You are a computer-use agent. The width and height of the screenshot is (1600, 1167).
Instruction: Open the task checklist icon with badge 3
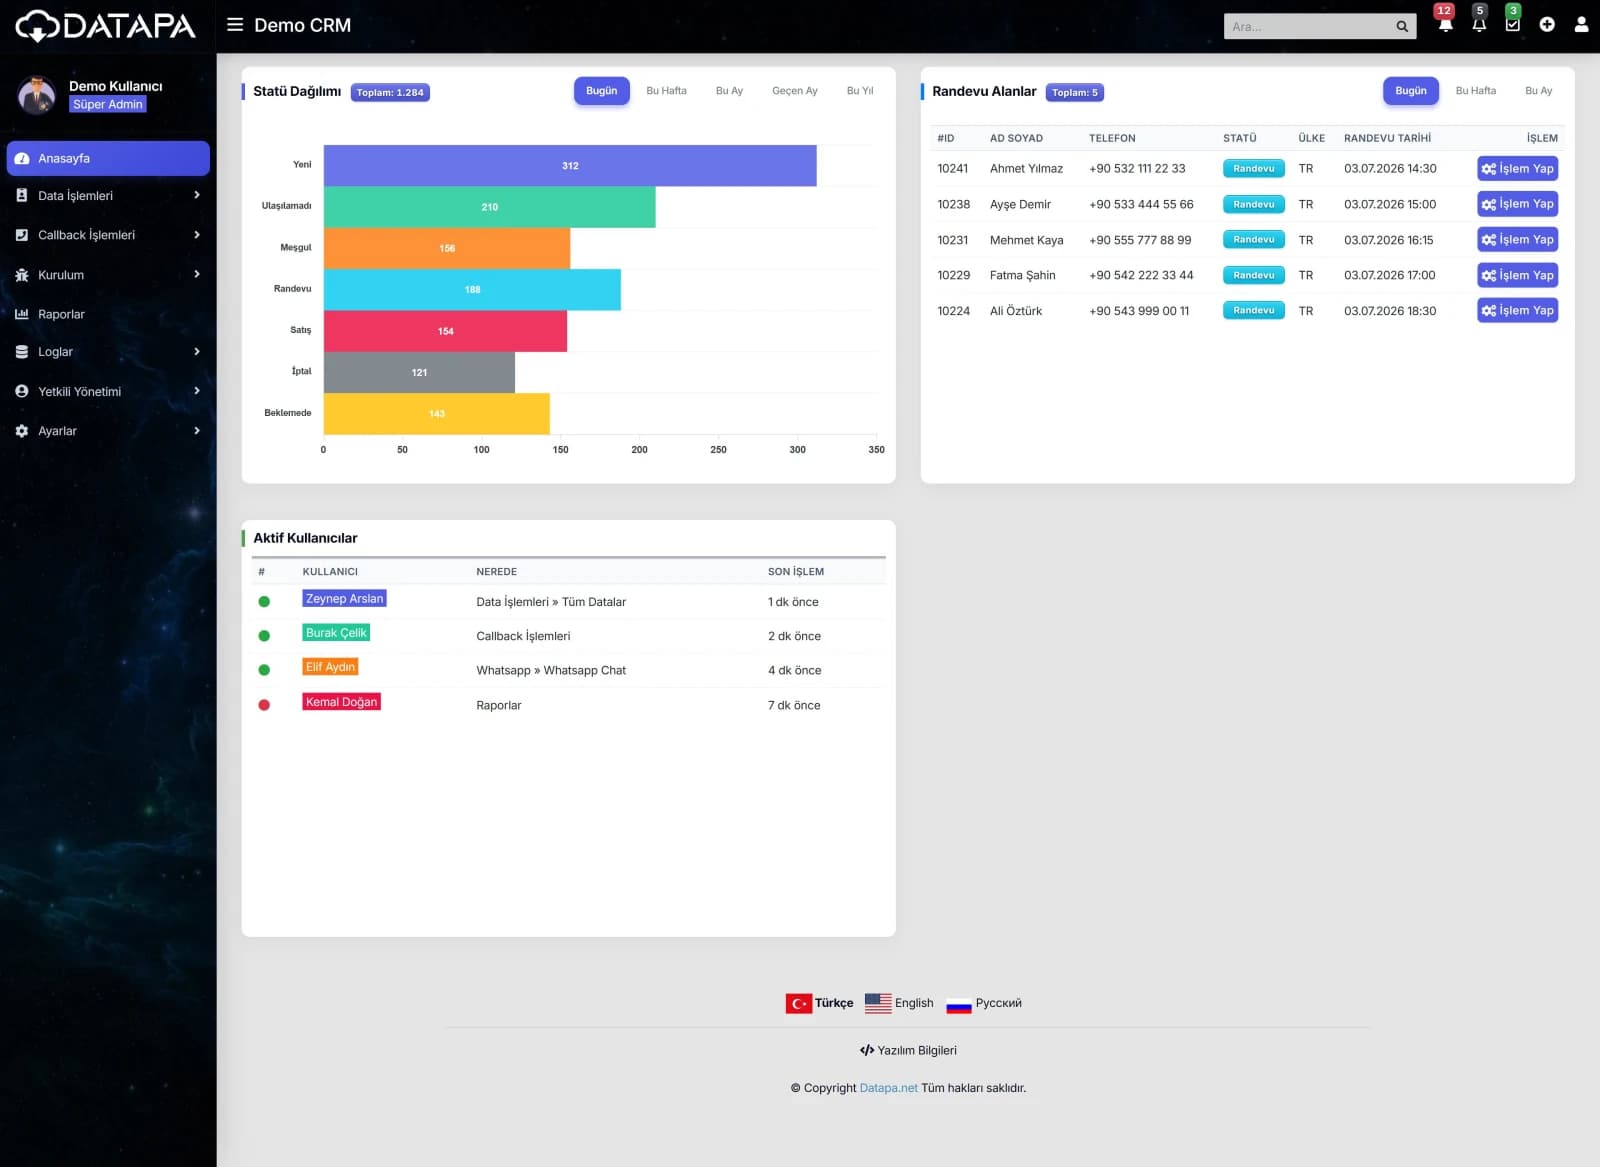1513,25
